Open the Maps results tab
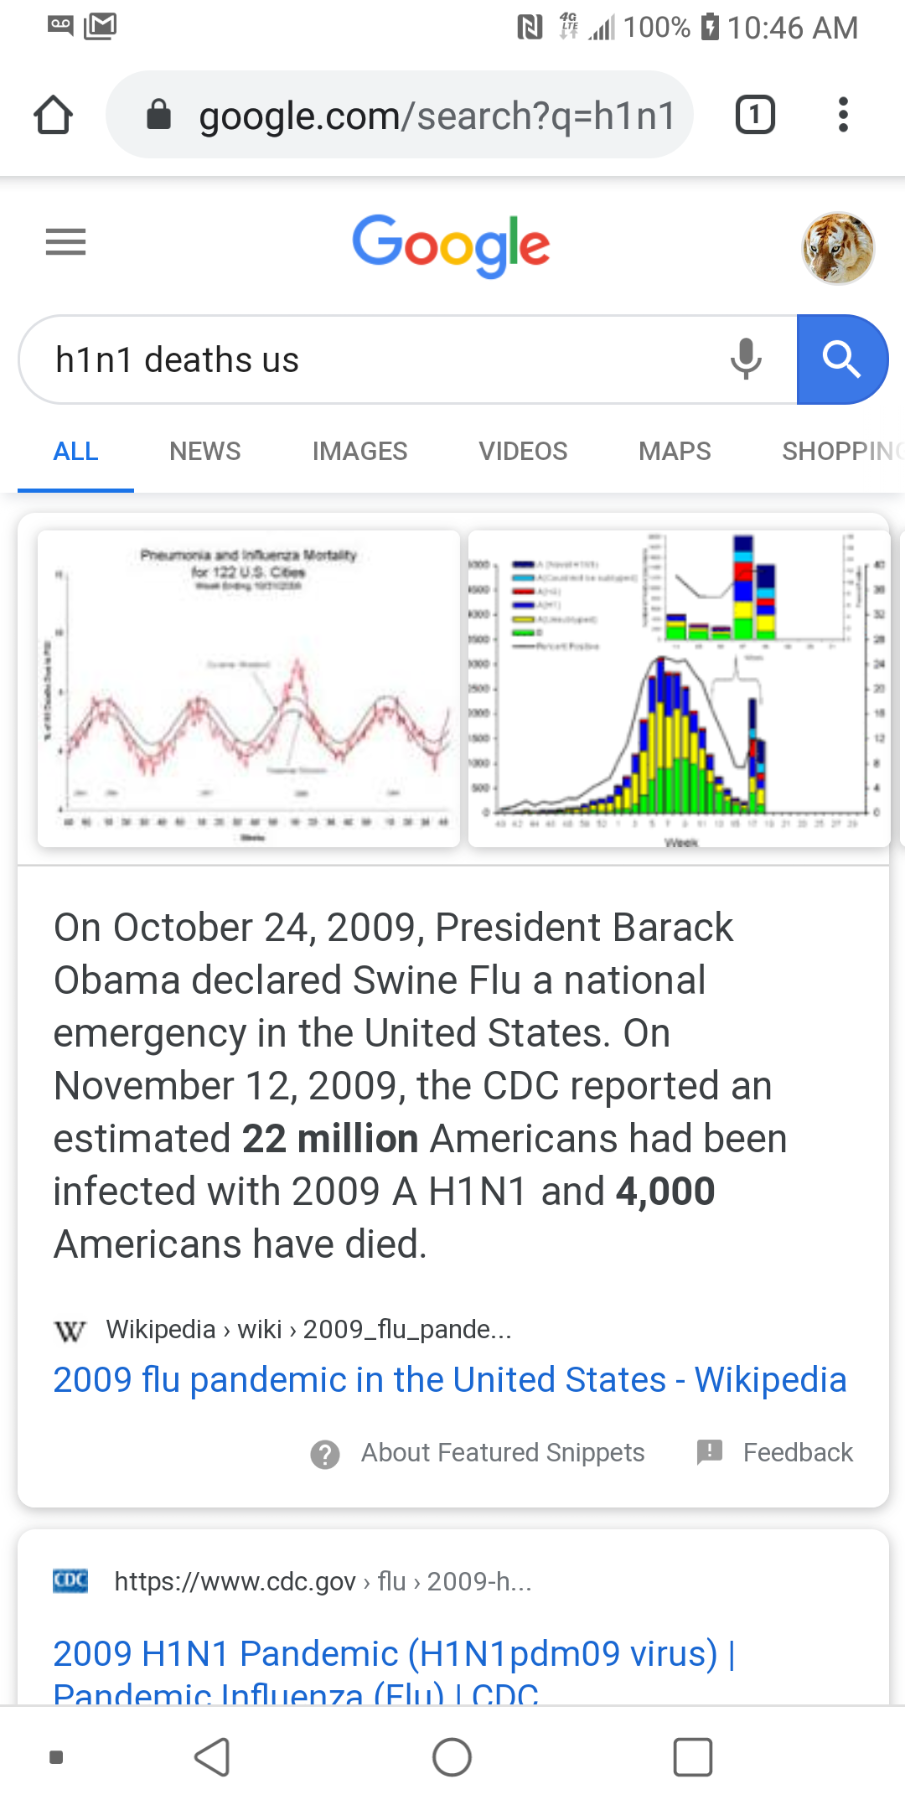Screen dimensions: 905x1810 pyautogui.click(x=675, y=452)
